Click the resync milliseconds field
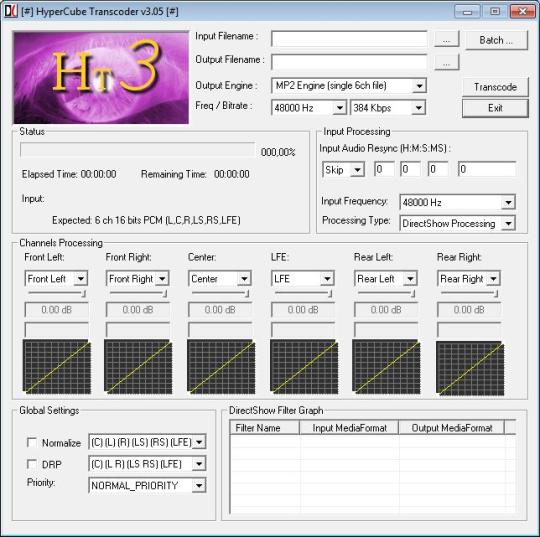 (487, 169)
